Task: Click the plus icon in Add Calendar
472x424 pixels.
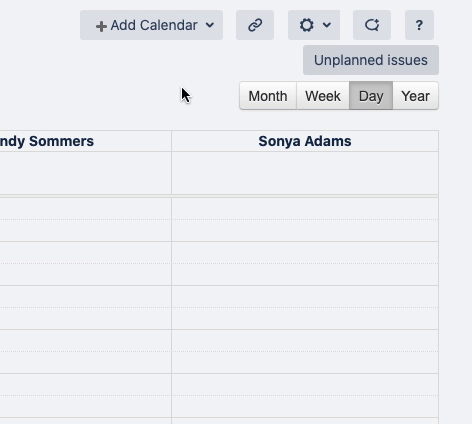Action: (101, 26)
